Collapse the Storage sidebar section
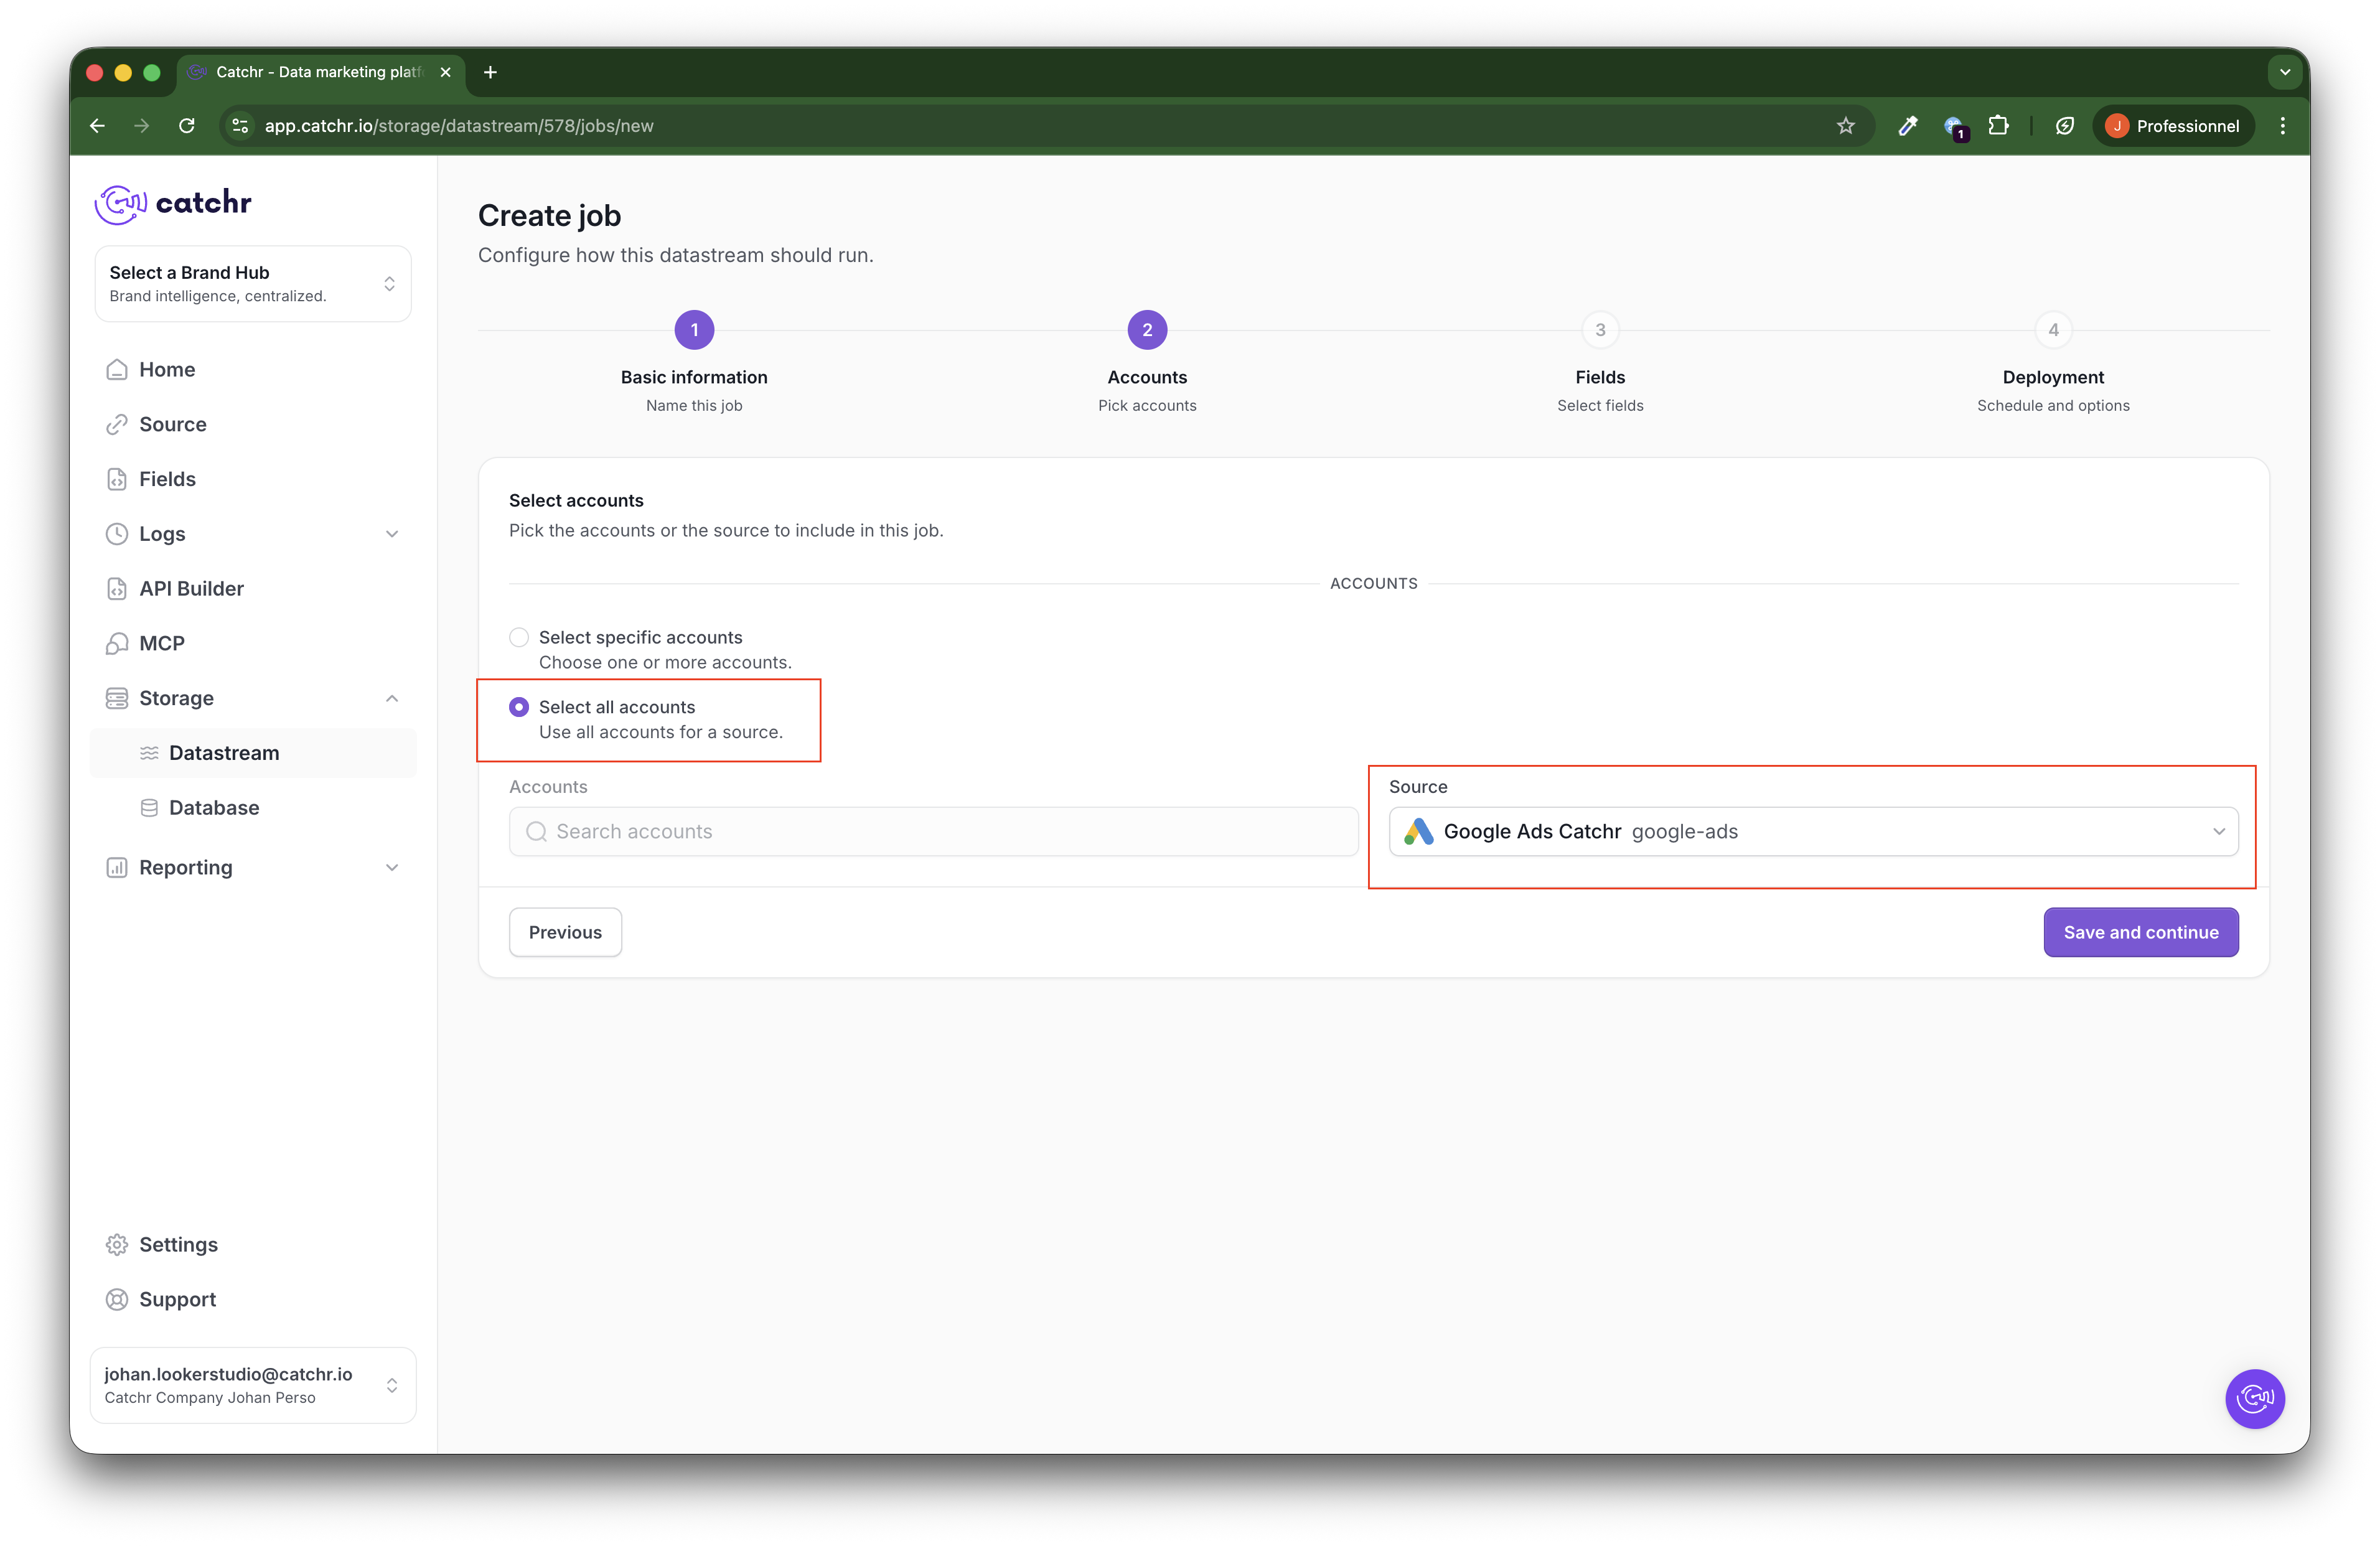The image size is (2380, 1546). point(392,698)
